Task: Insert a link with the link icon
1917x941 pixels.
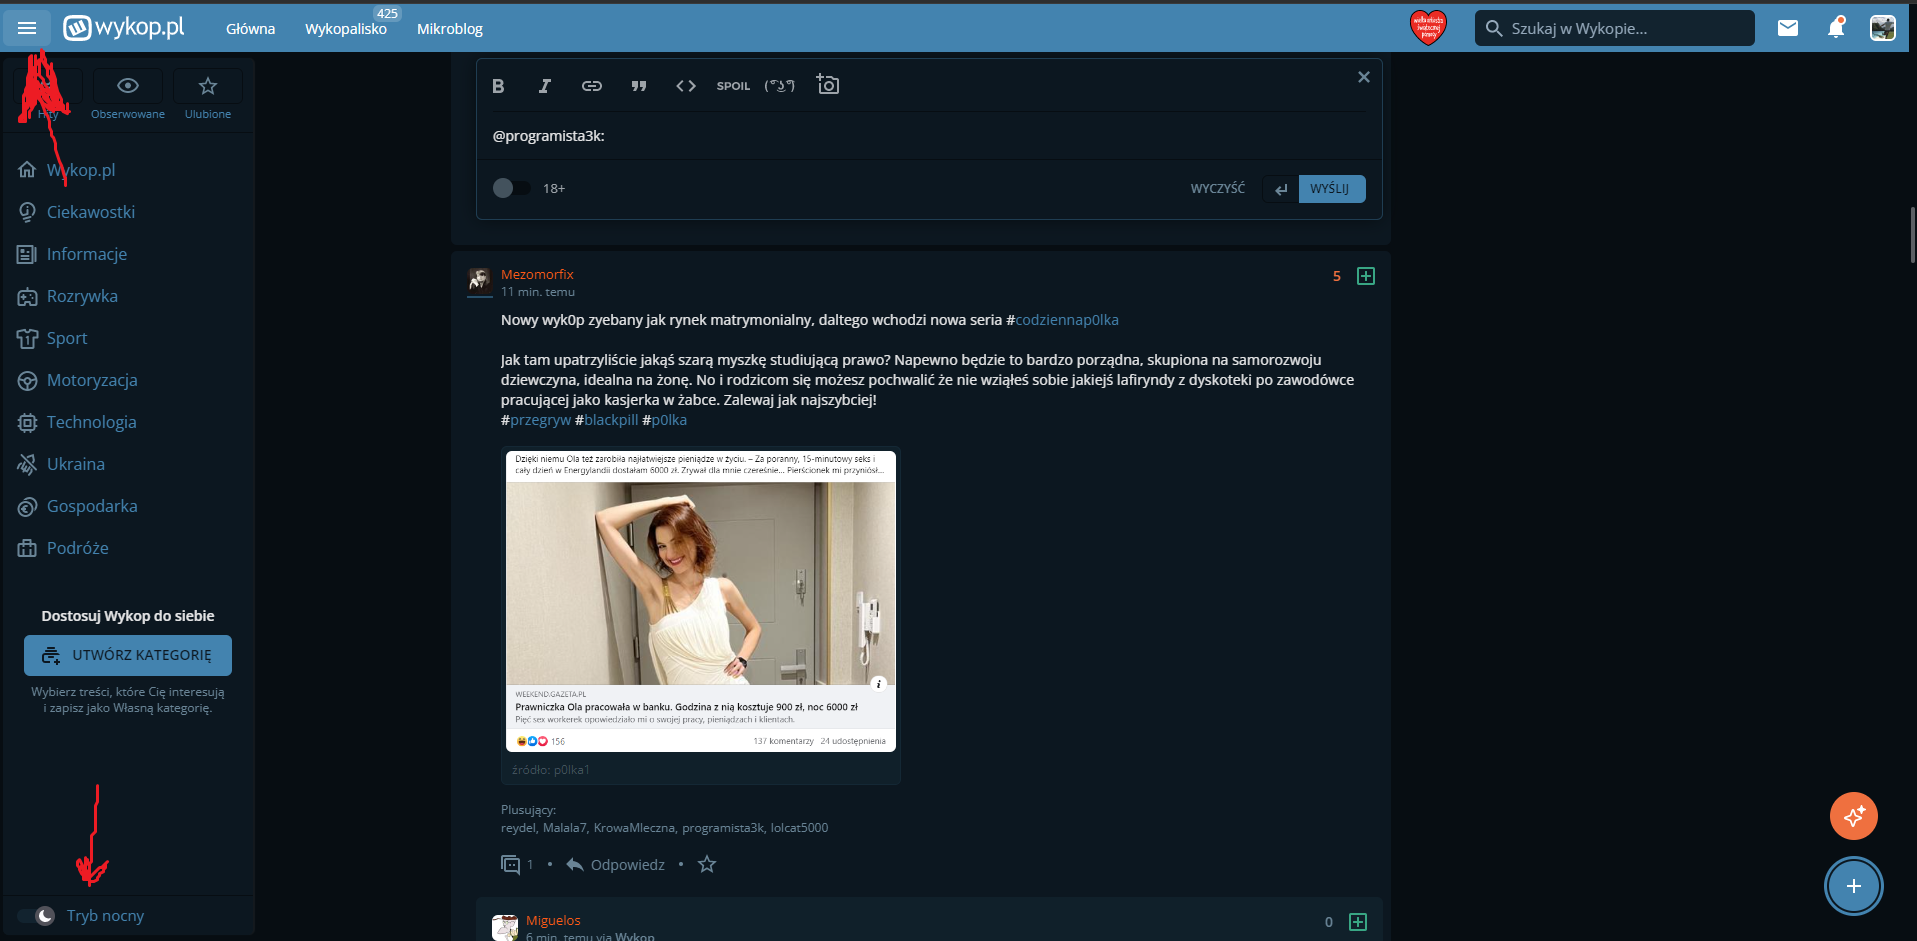Action: tap(591, 86)
